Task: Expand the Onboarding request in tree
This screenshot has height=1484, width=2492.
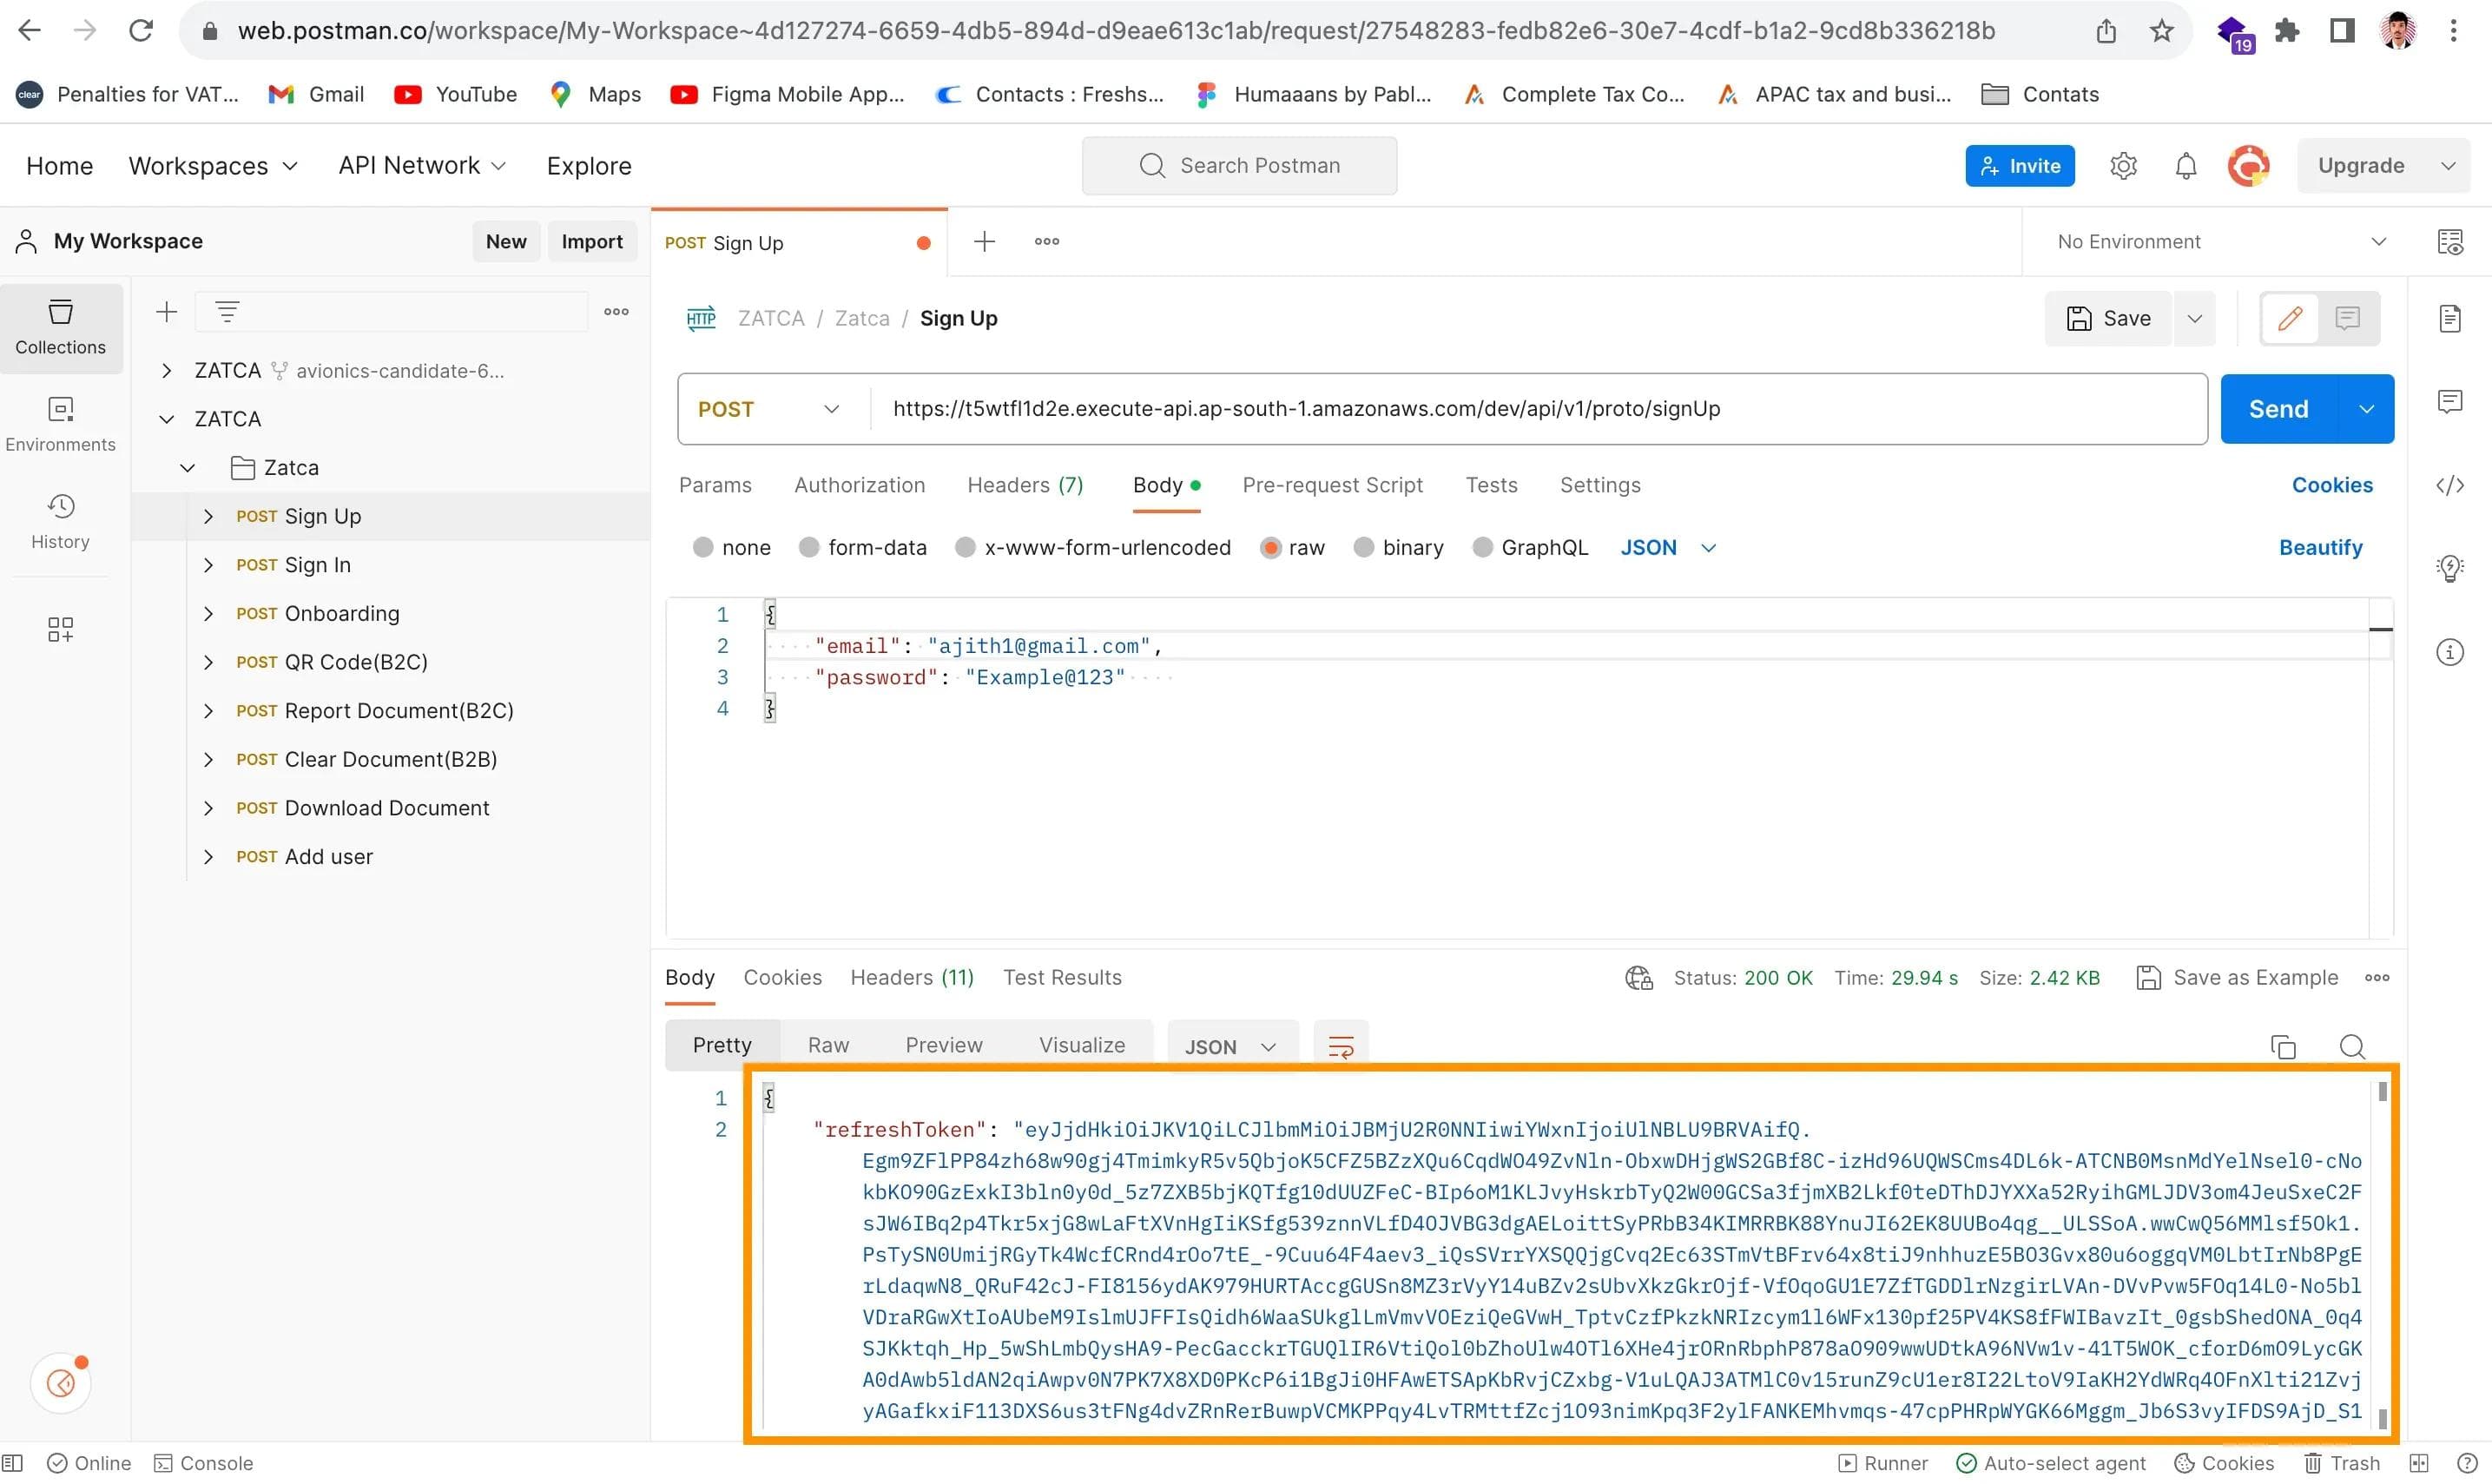Action: [x=208, y=614]
